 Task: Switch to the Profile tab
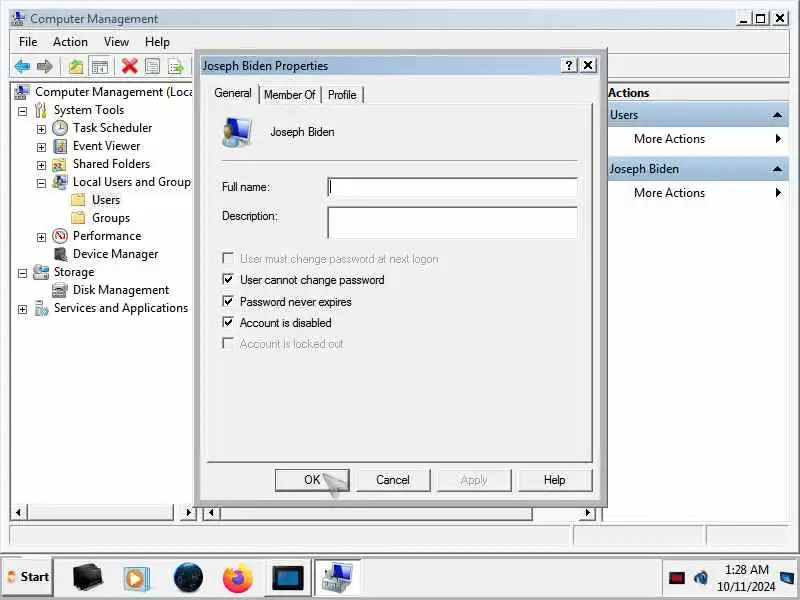(342, 95)
